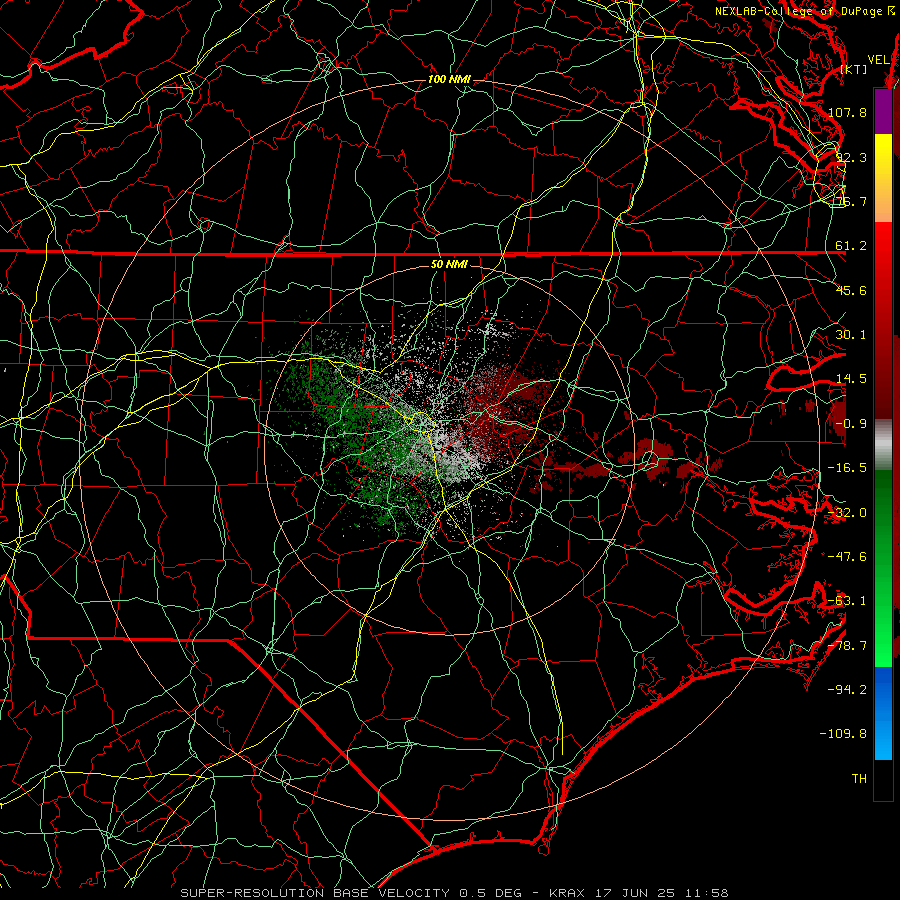Screen dimensions: 900x900
Task: Click the TH threshold label
Action: tap(859, 778)
